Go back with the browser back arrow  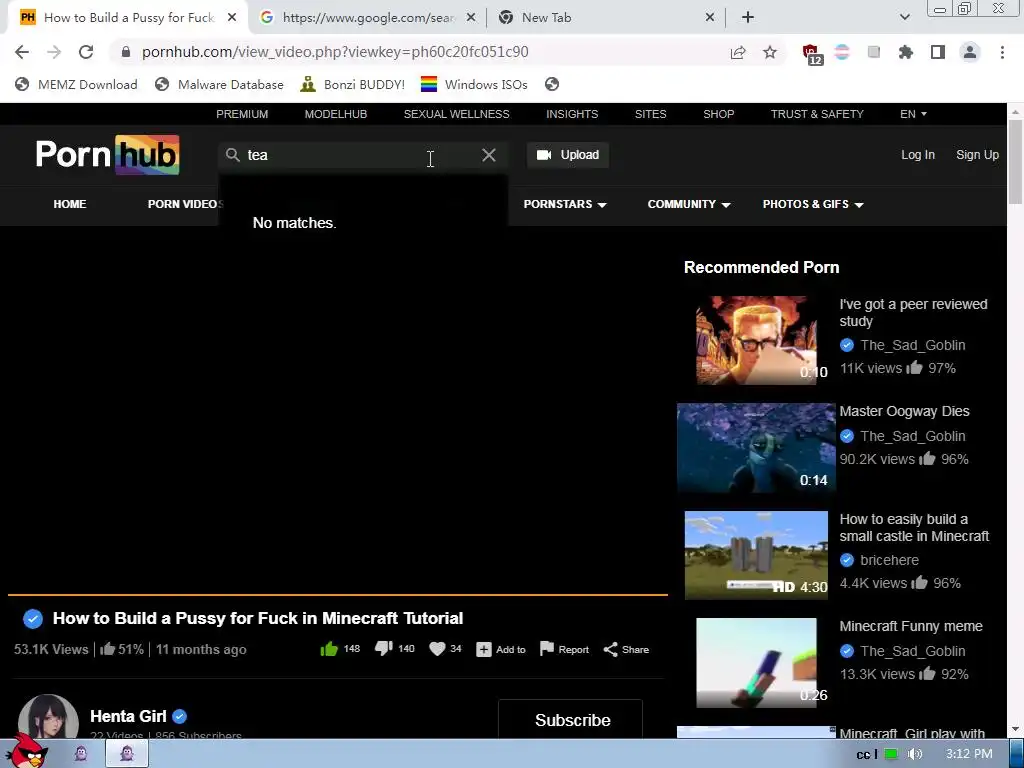point(22,52)
